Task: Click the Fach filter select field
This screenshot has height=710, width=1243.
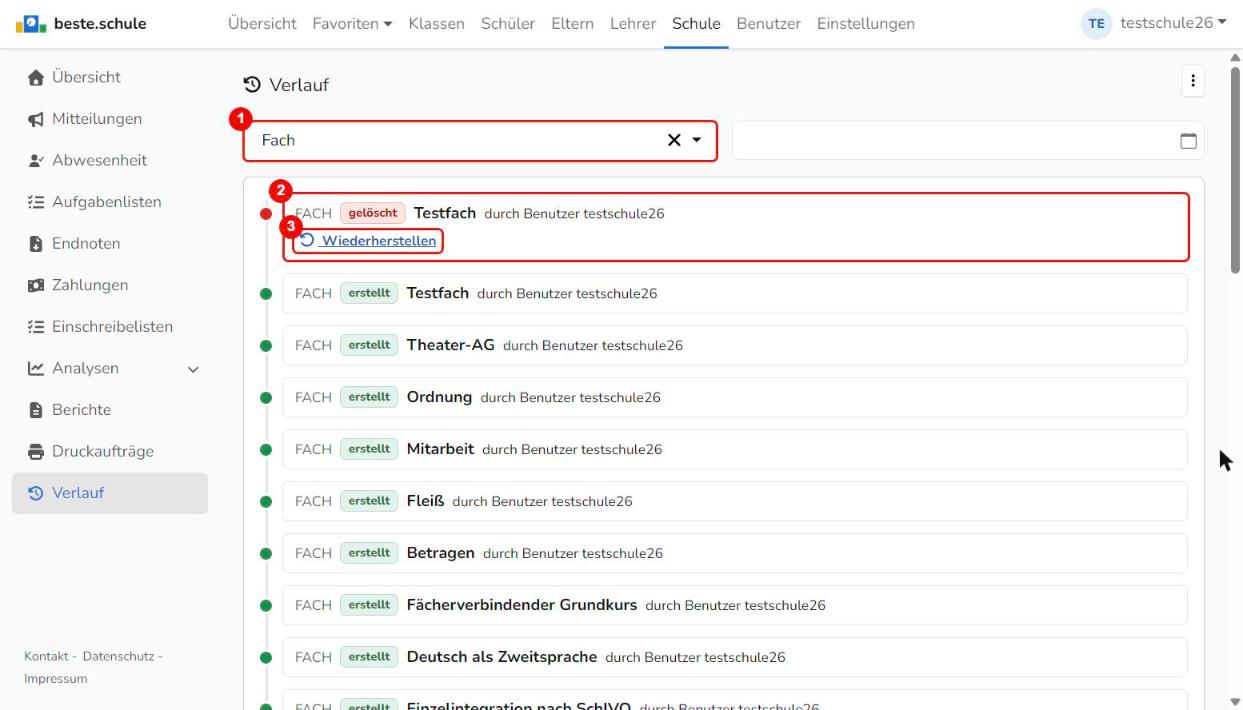Action: (480, 140)
